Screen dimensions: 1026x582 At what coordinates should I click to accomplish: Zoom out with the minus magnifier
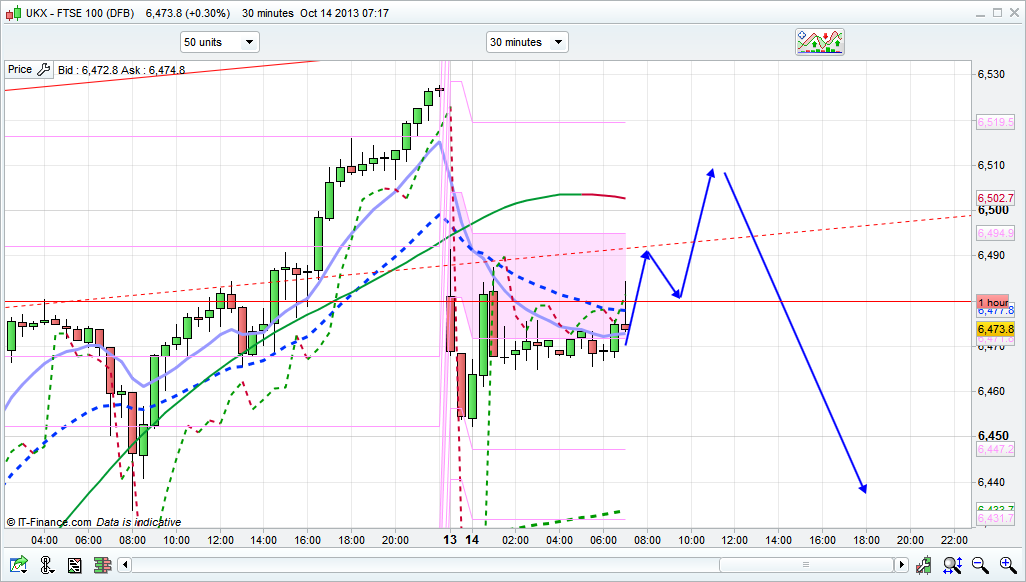tap(980, 566)
